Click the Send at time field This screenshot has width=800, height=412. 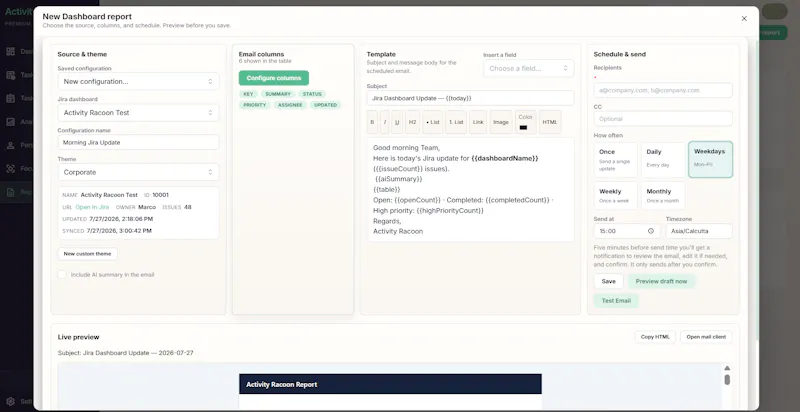click(627, 231)
